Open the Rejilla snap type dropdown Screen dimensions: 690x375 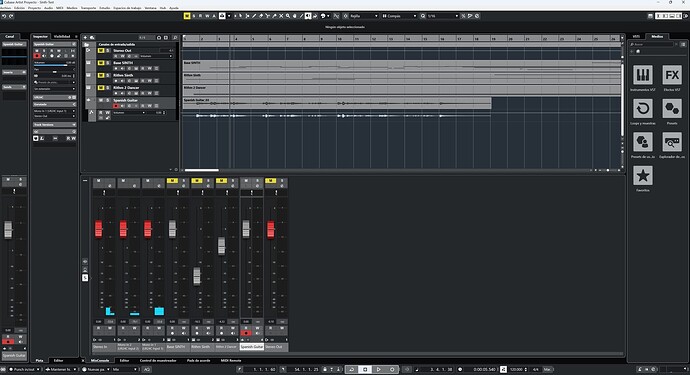tap(364, 16)
